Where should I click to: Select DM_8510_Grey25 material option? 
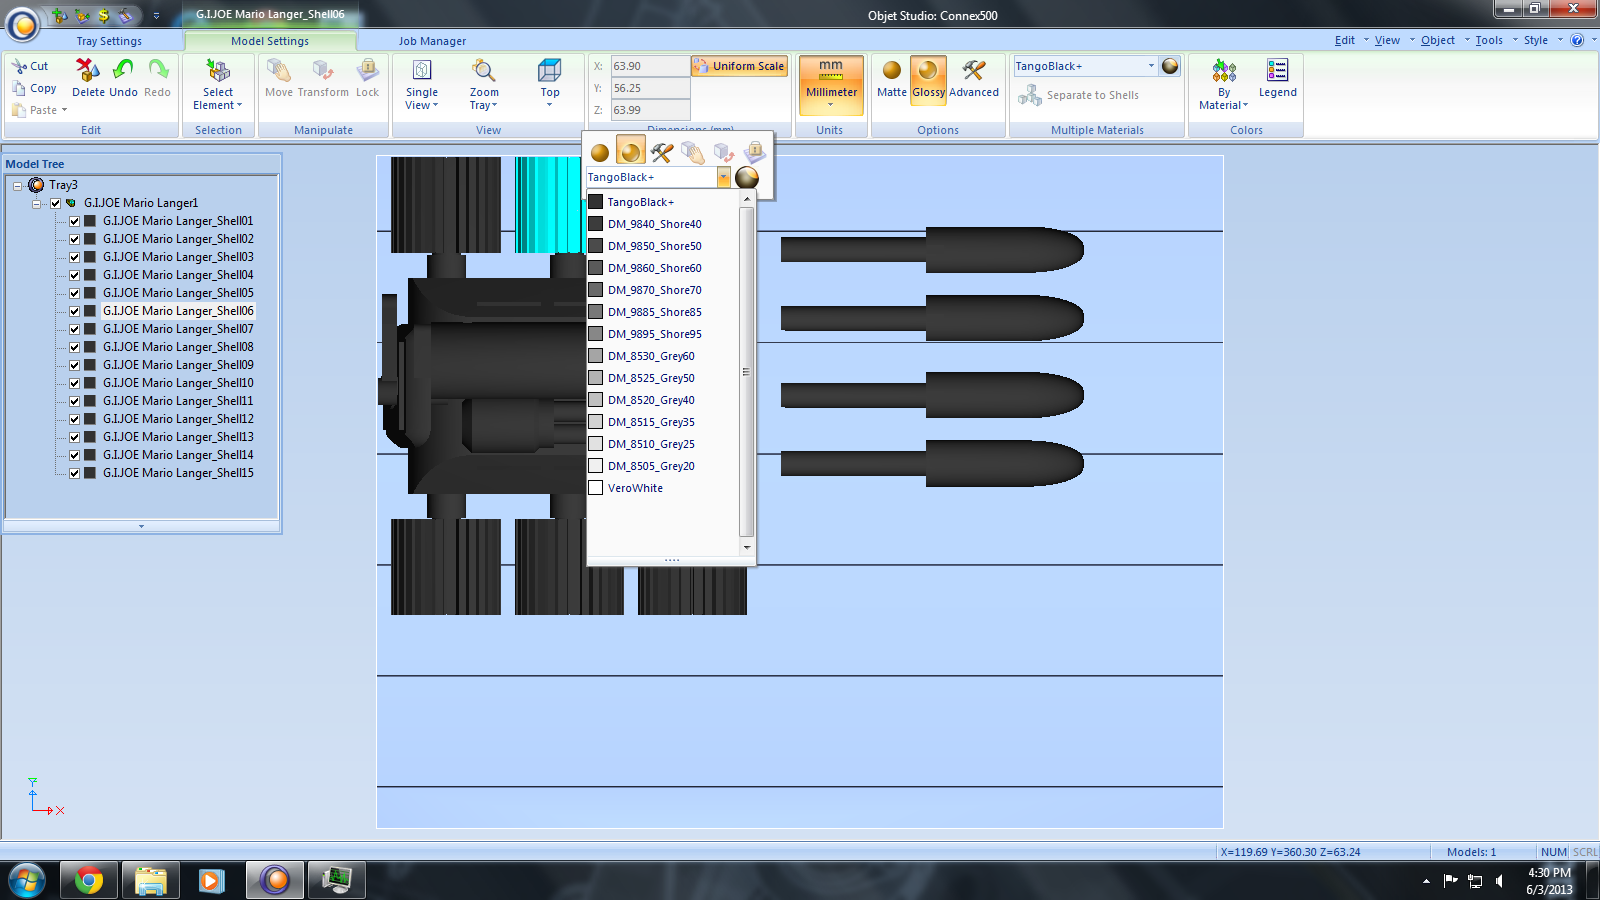click(663, 444)
